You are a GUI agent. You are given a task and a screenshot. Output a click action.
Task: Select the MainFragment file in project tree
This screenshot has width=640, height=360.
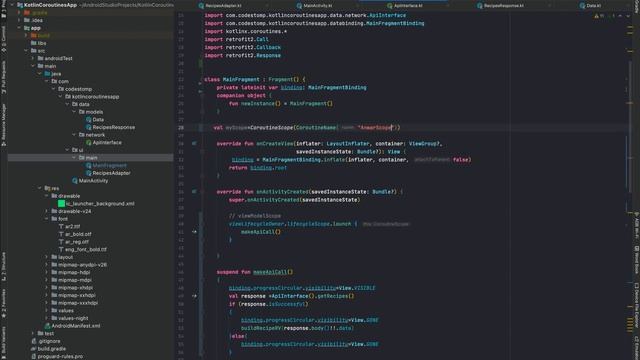point(106,165)
